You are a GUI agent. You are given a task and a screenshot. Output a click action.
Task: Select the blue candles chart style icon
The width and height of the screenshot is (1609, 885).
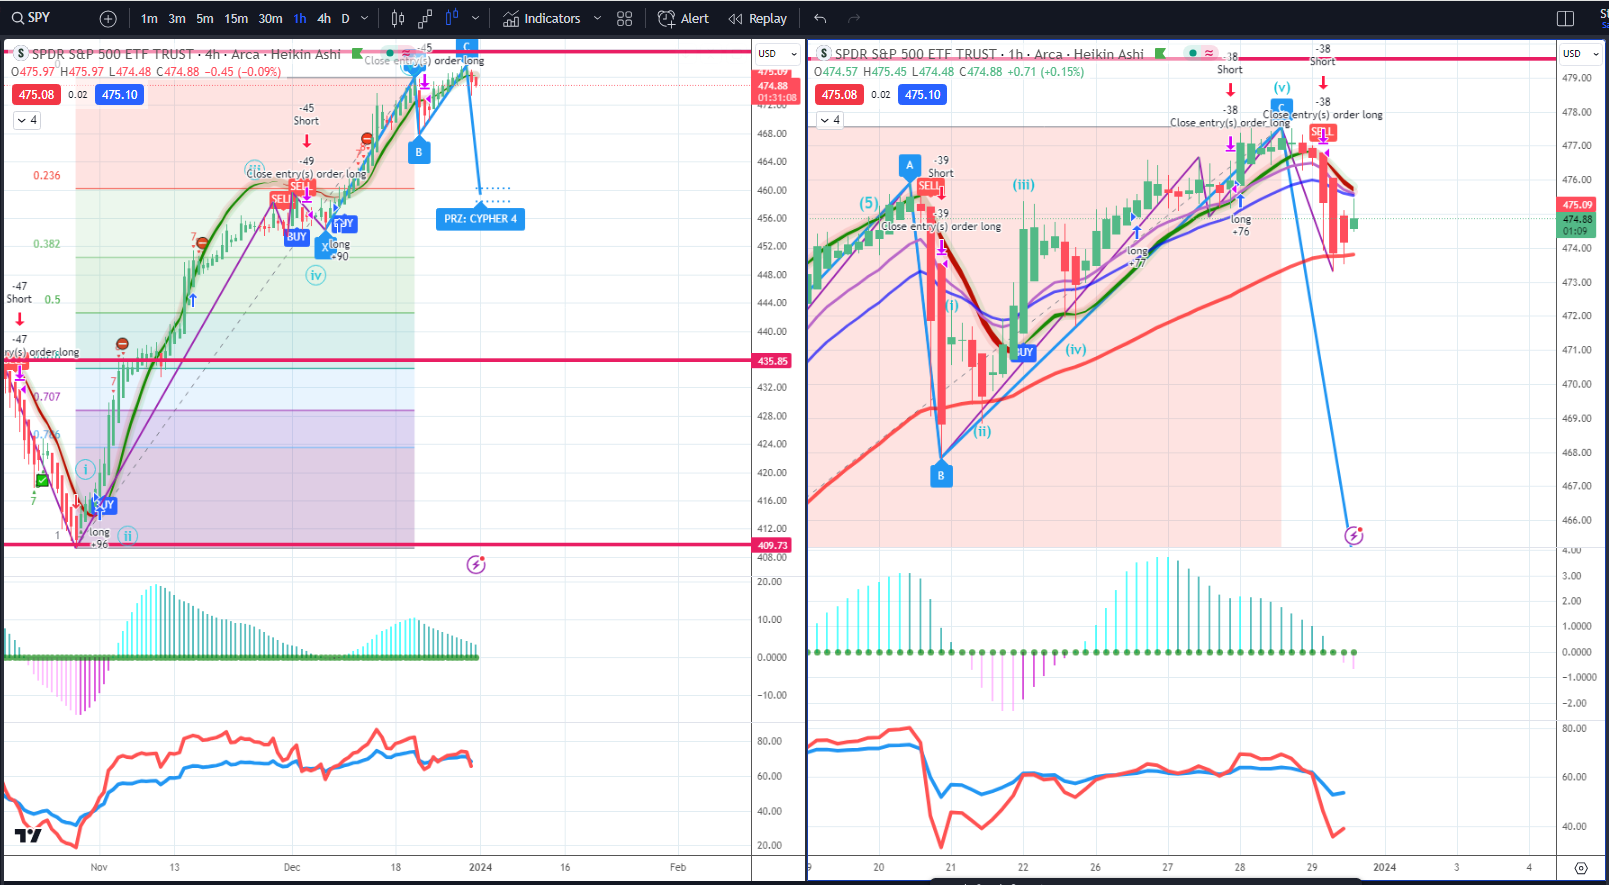pos(451,18)
